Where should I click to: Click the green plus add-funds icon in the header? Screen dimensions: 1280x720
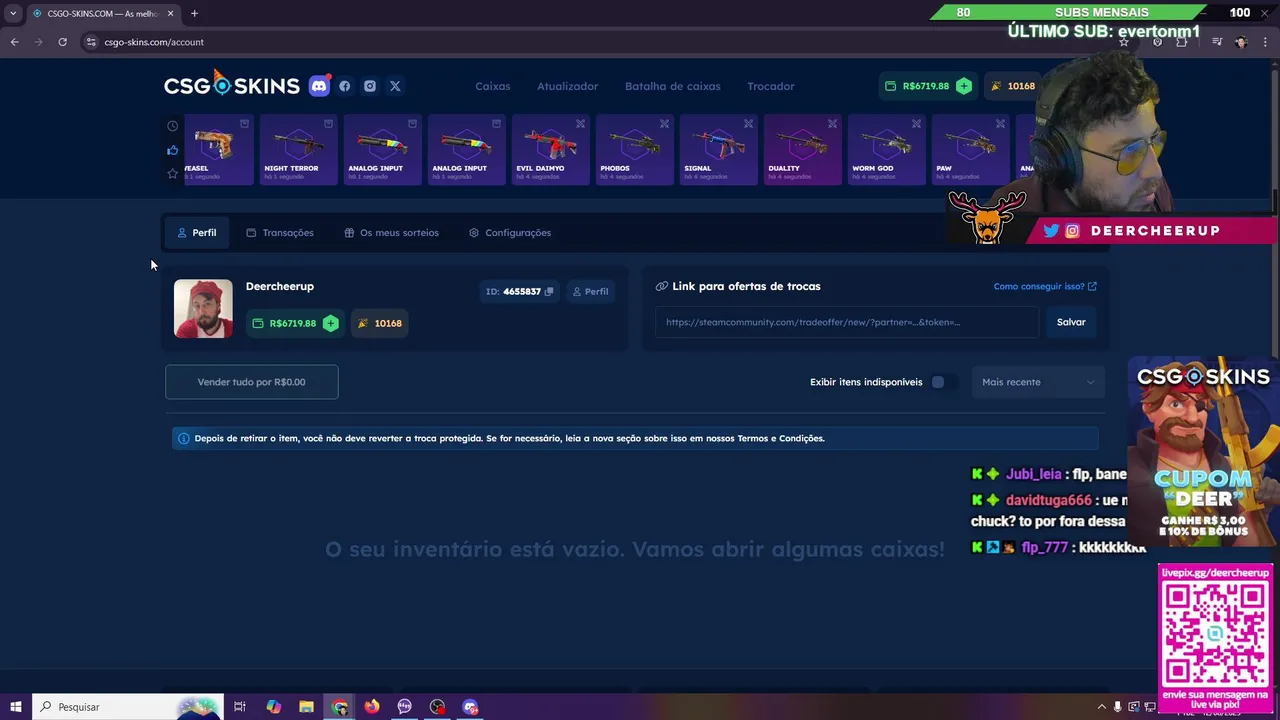[x=964, y=86]
